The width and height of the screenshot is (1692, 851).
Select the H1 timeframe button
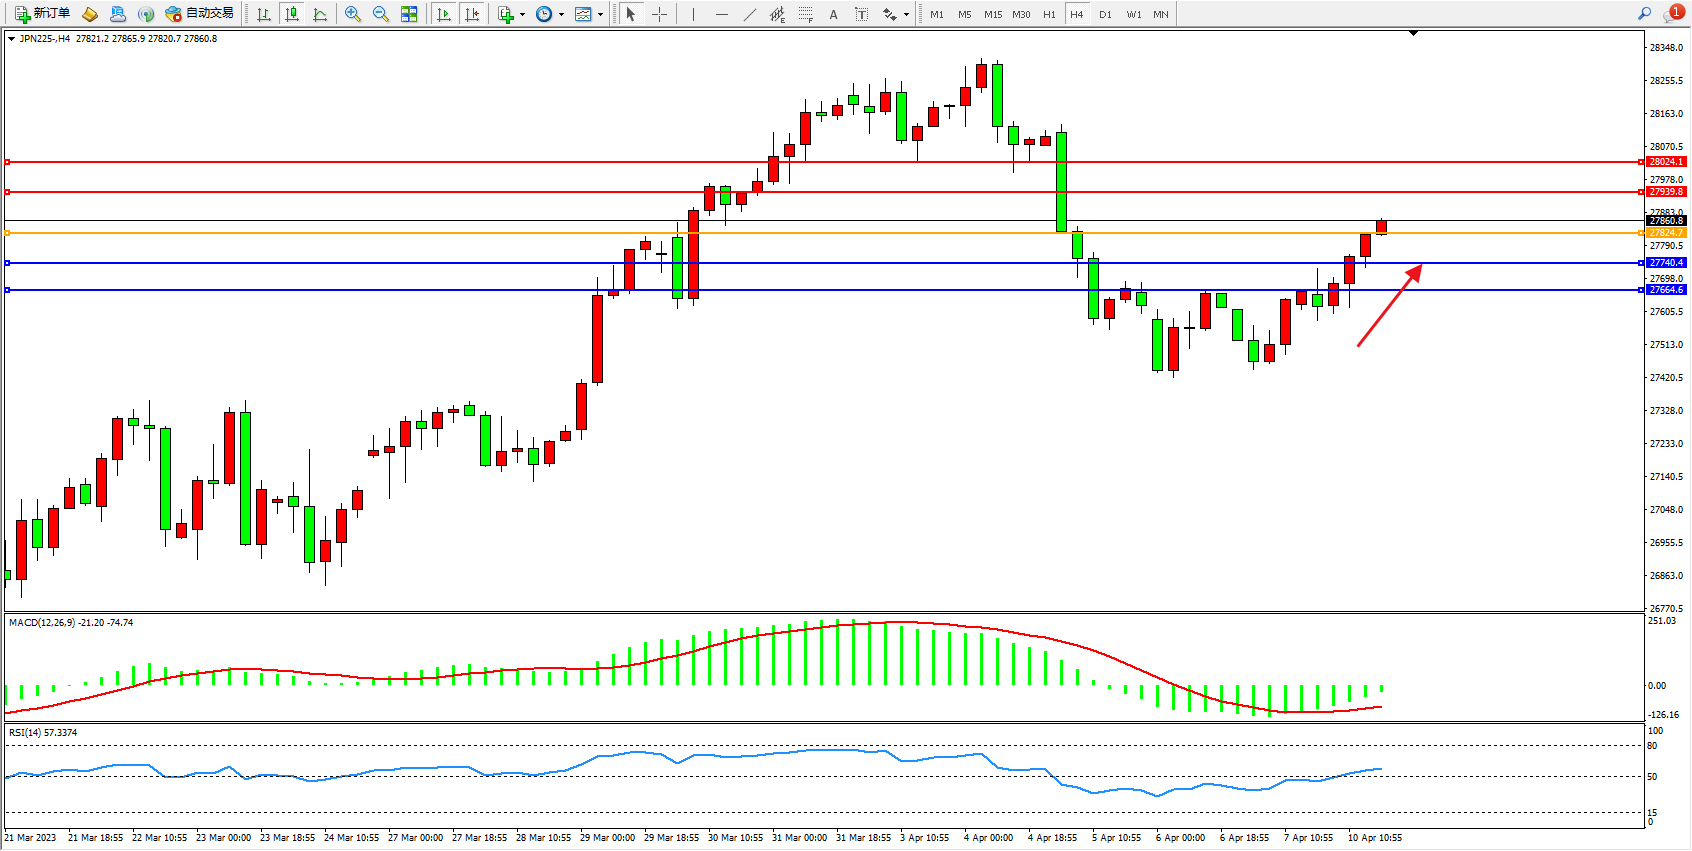tap(1049, 14)
